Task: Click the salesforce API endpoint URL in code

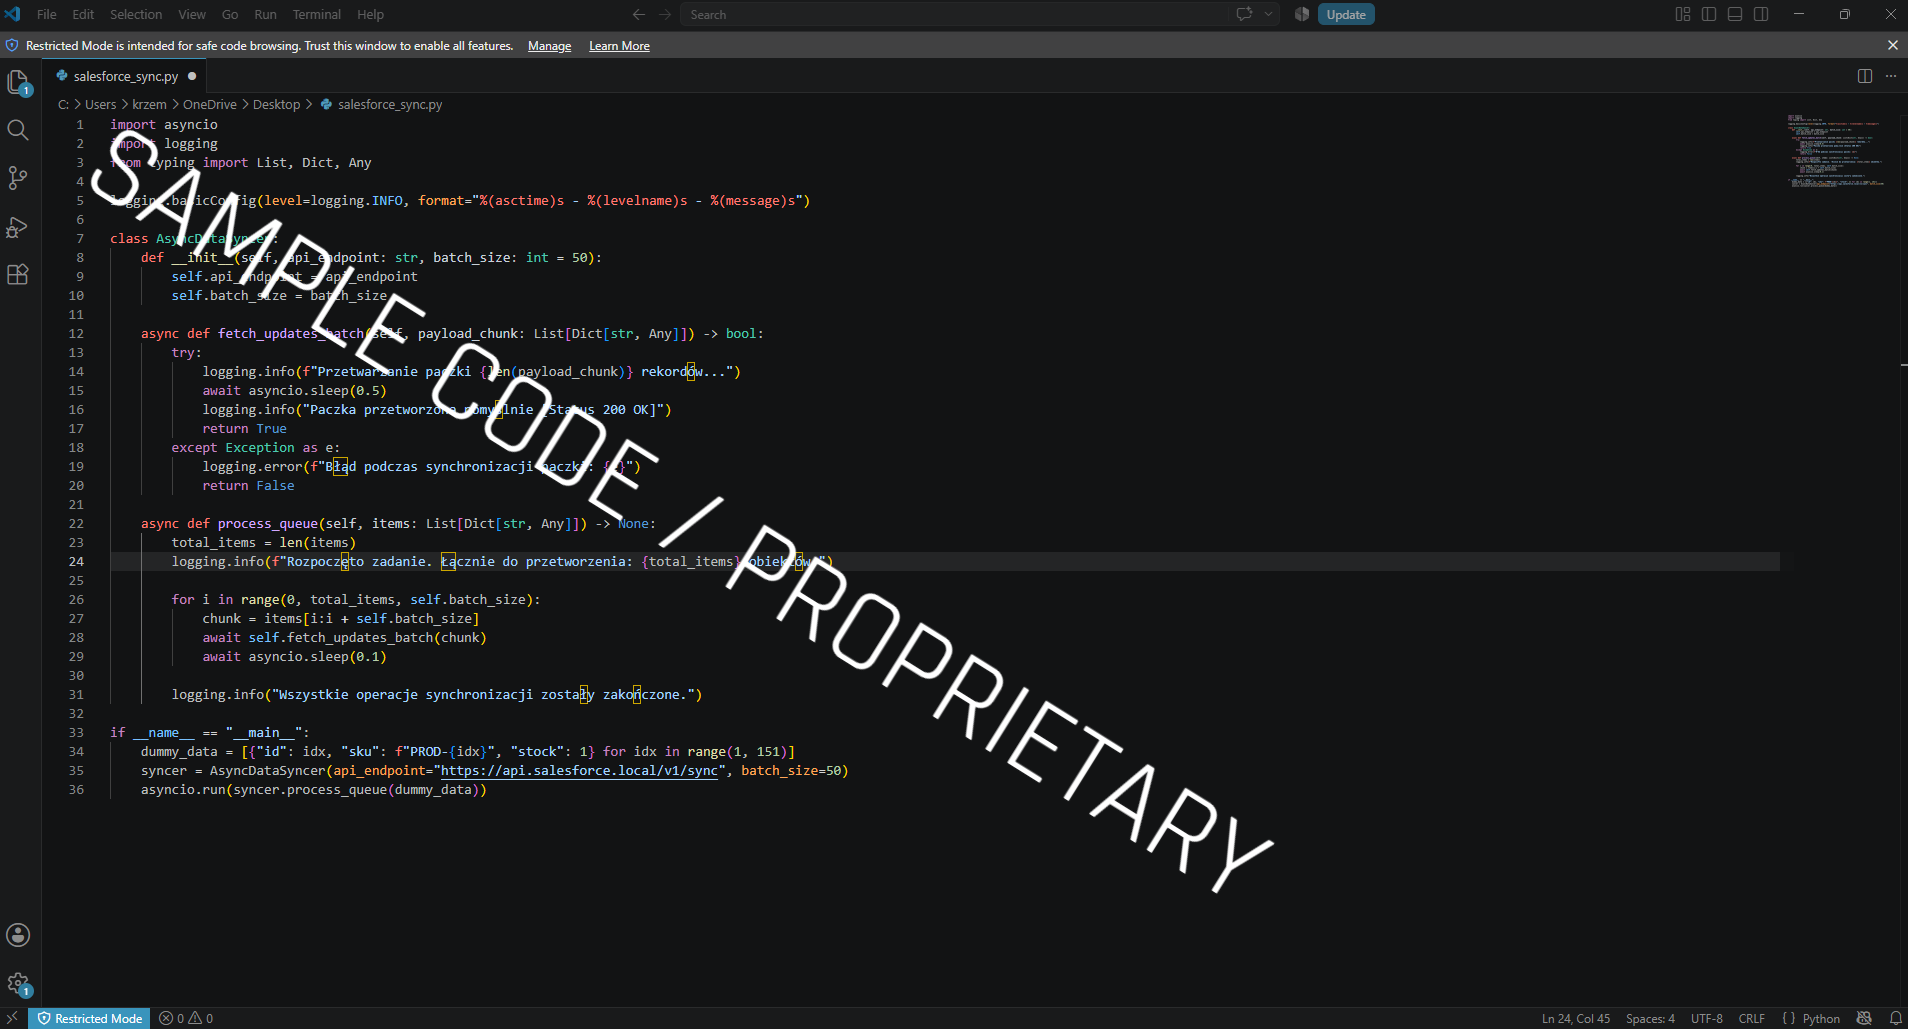Action: (580, 771)
